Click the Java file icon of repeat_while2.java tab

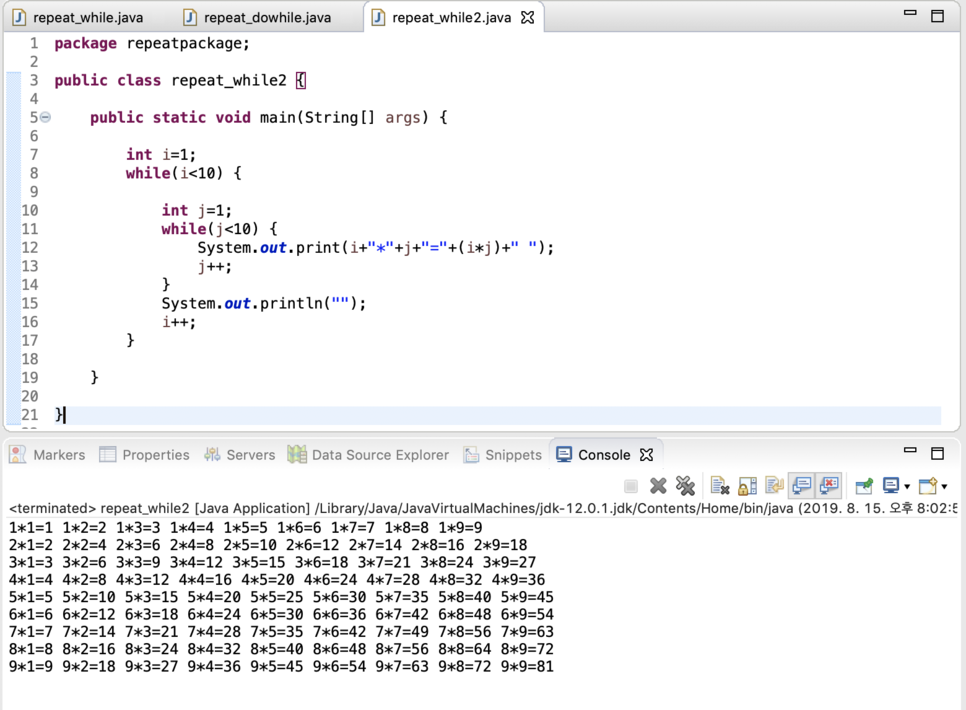378,18
